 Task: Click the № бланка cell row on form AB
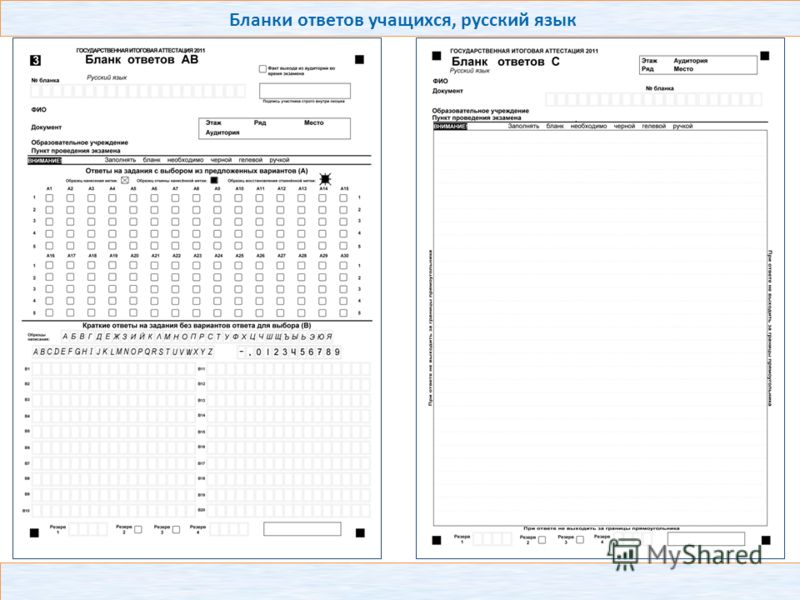coord(138,91)
